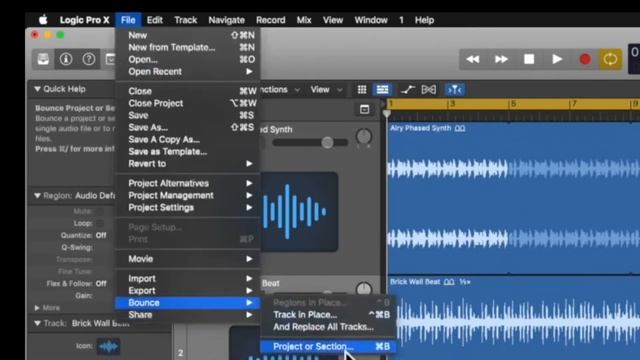Click the track header window icon
Screen dimensions: 640x360
[364, 109]
